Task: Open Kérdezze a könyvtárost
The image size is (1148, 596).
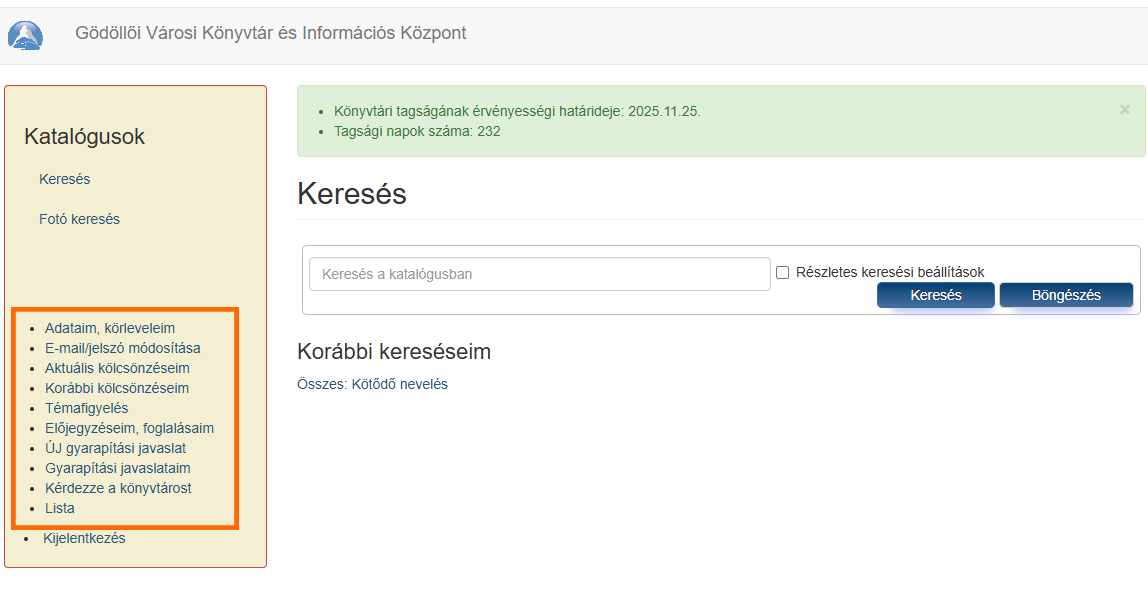Action: (x=118, y=488)
